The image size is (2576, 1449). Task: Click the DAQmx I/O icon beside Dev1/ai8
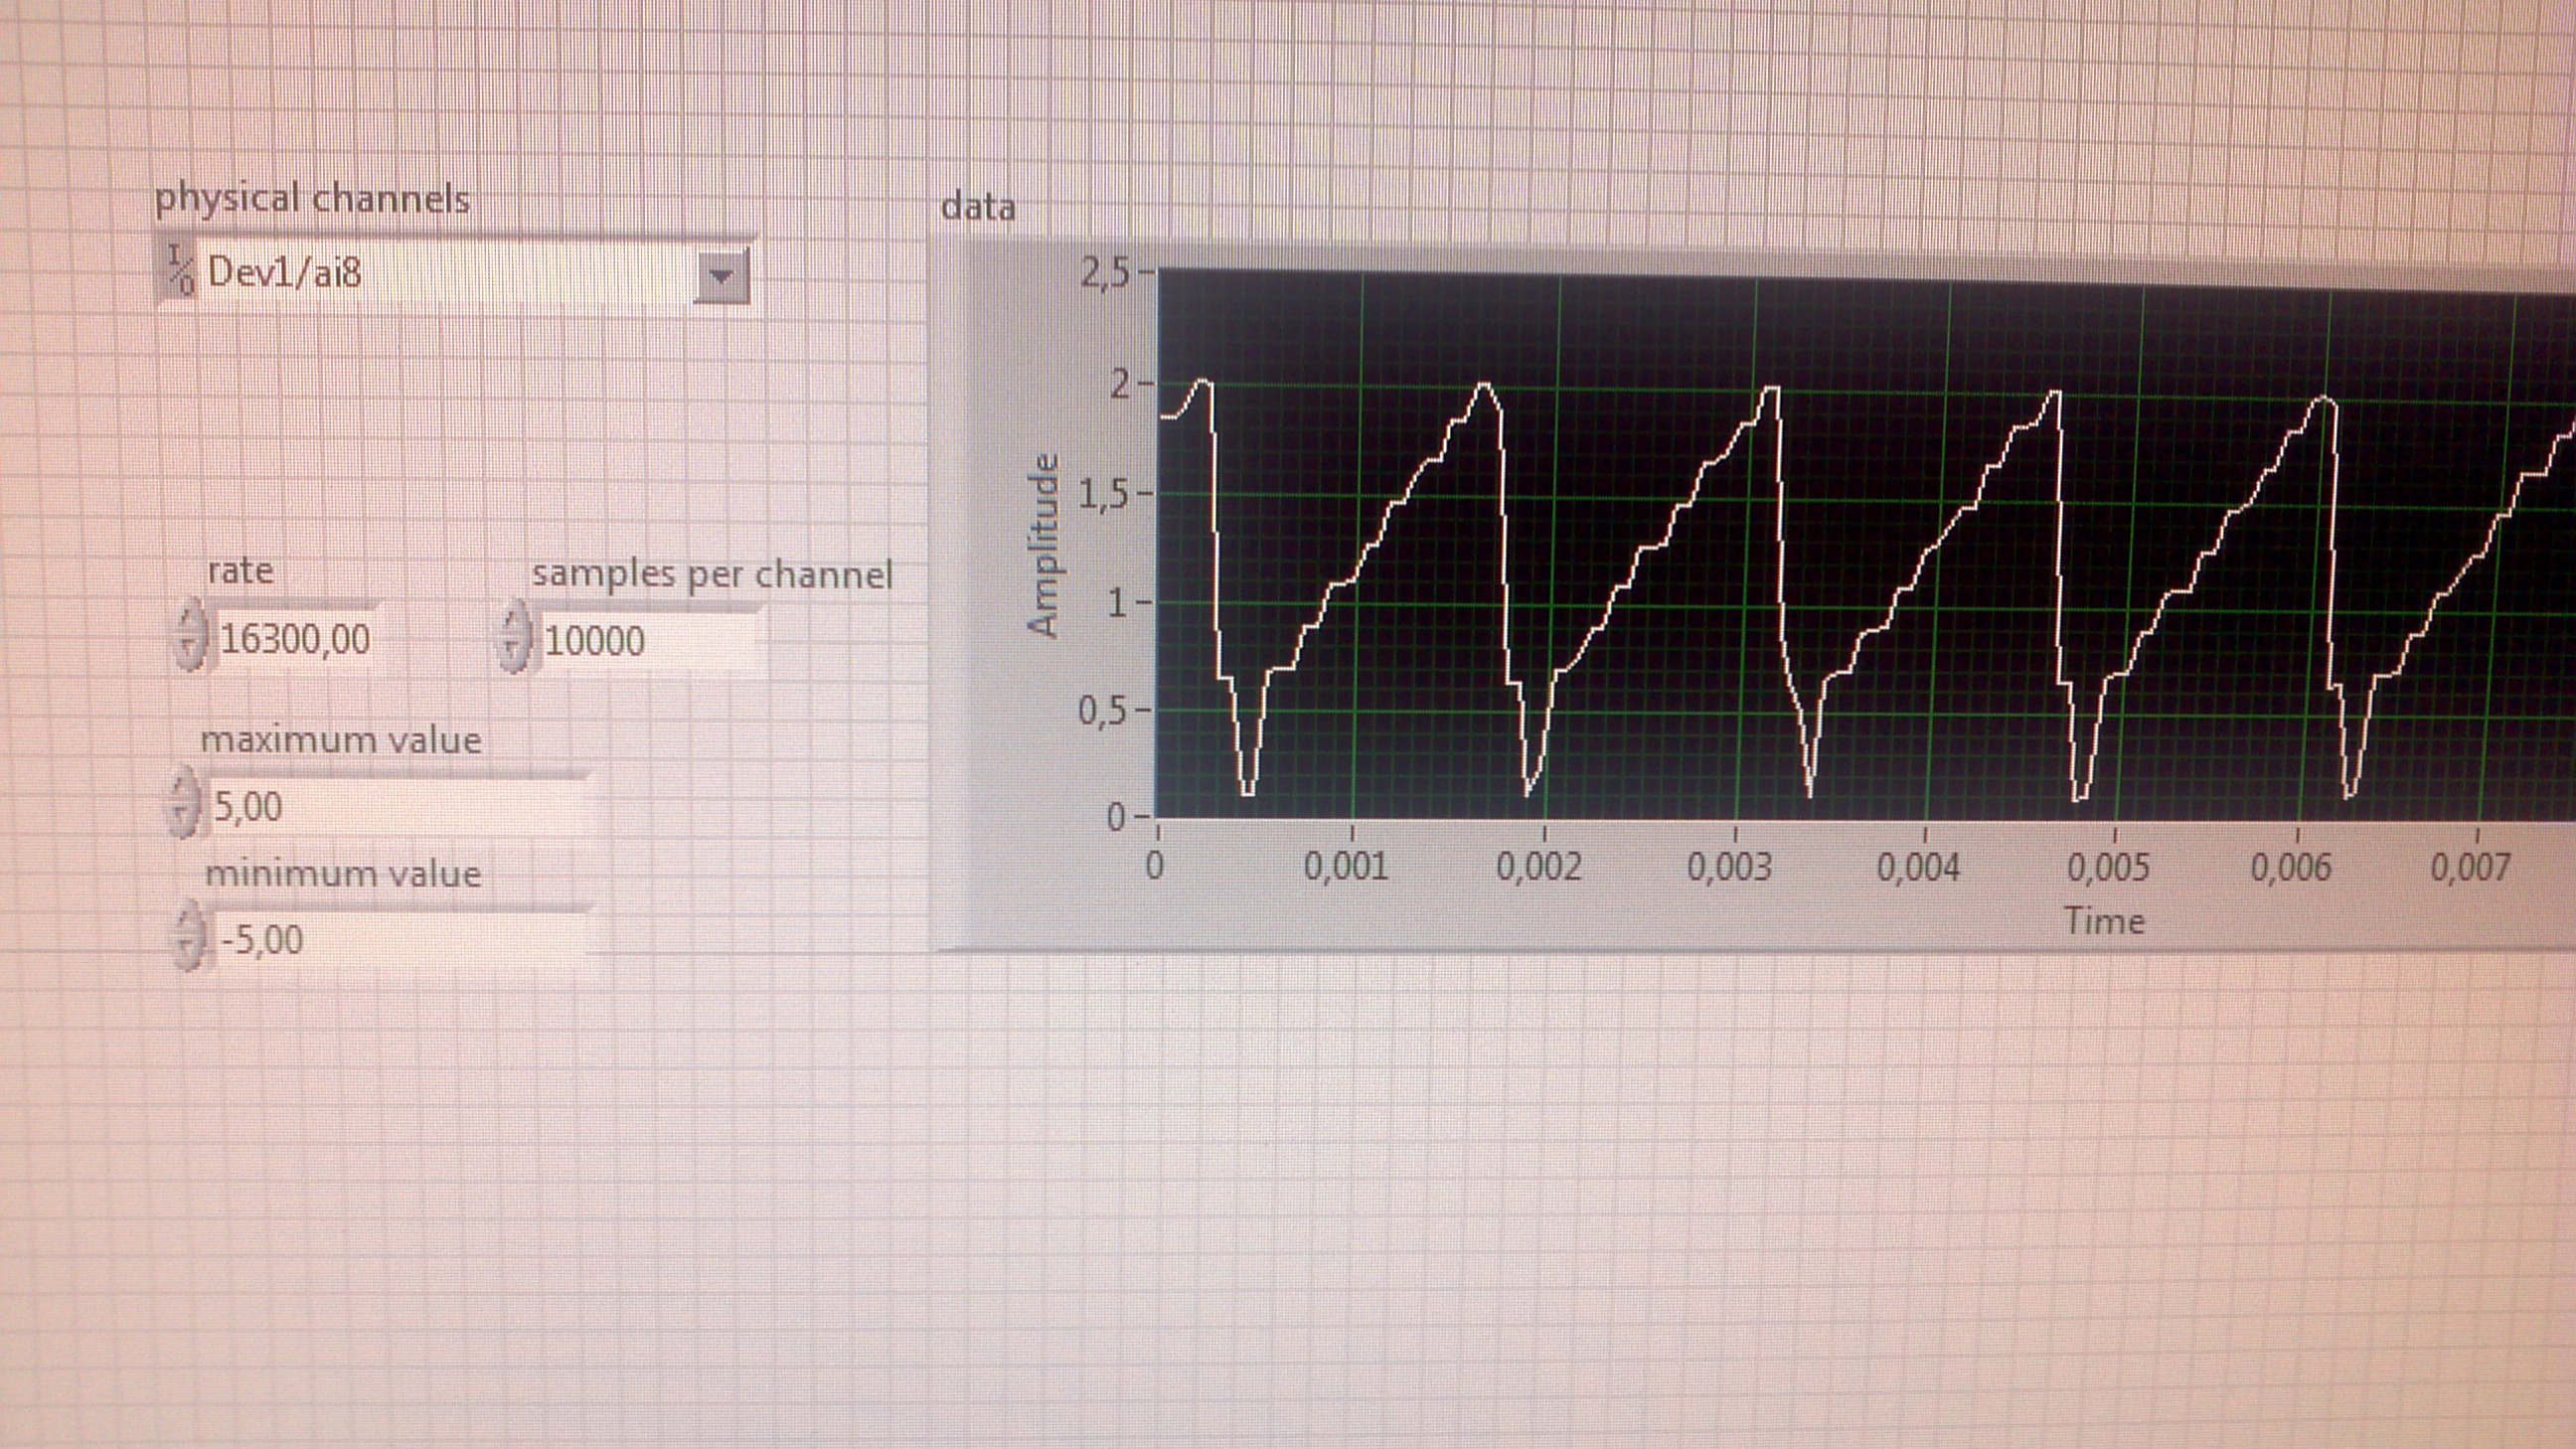click(181, 271)
